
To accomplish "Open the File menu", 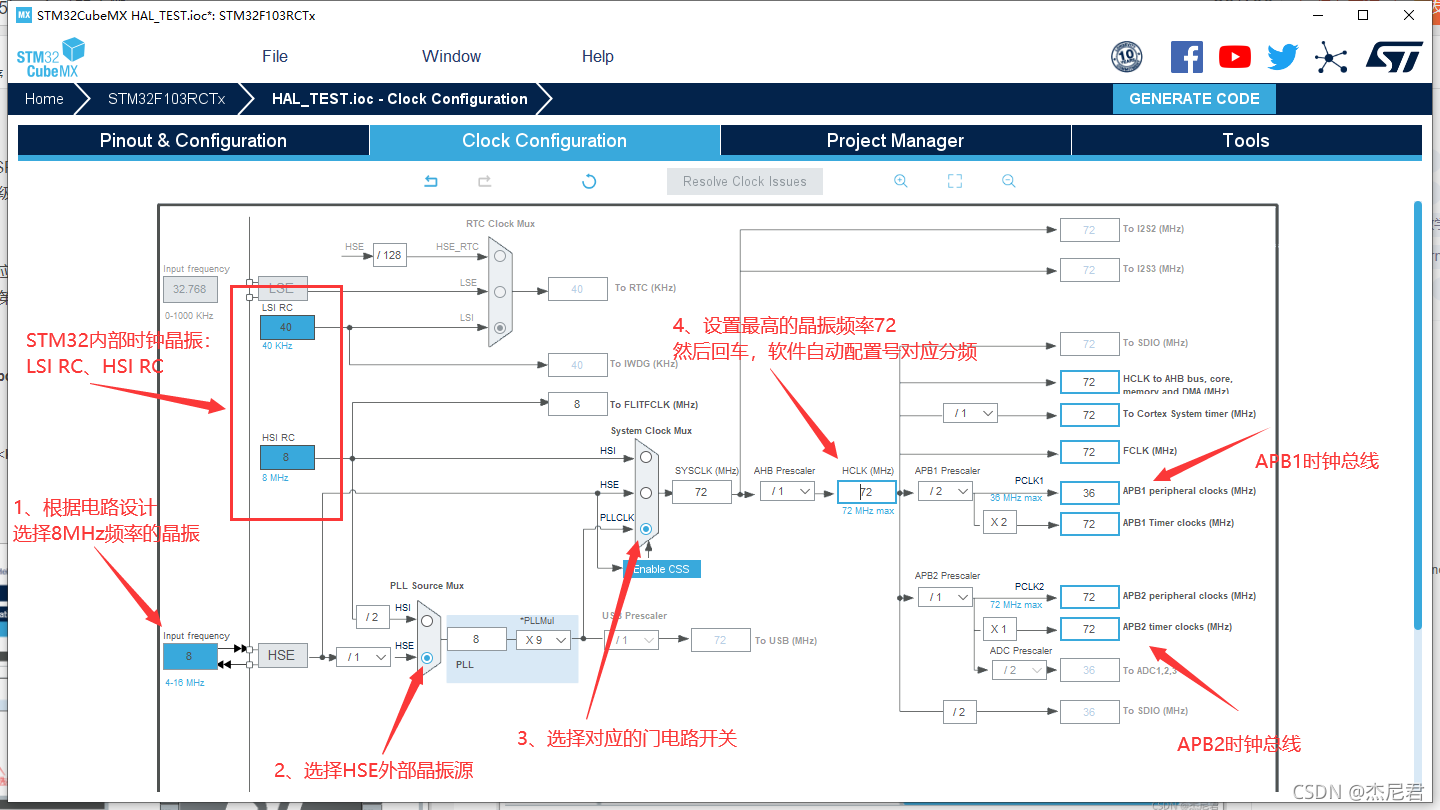I will 275,57.
